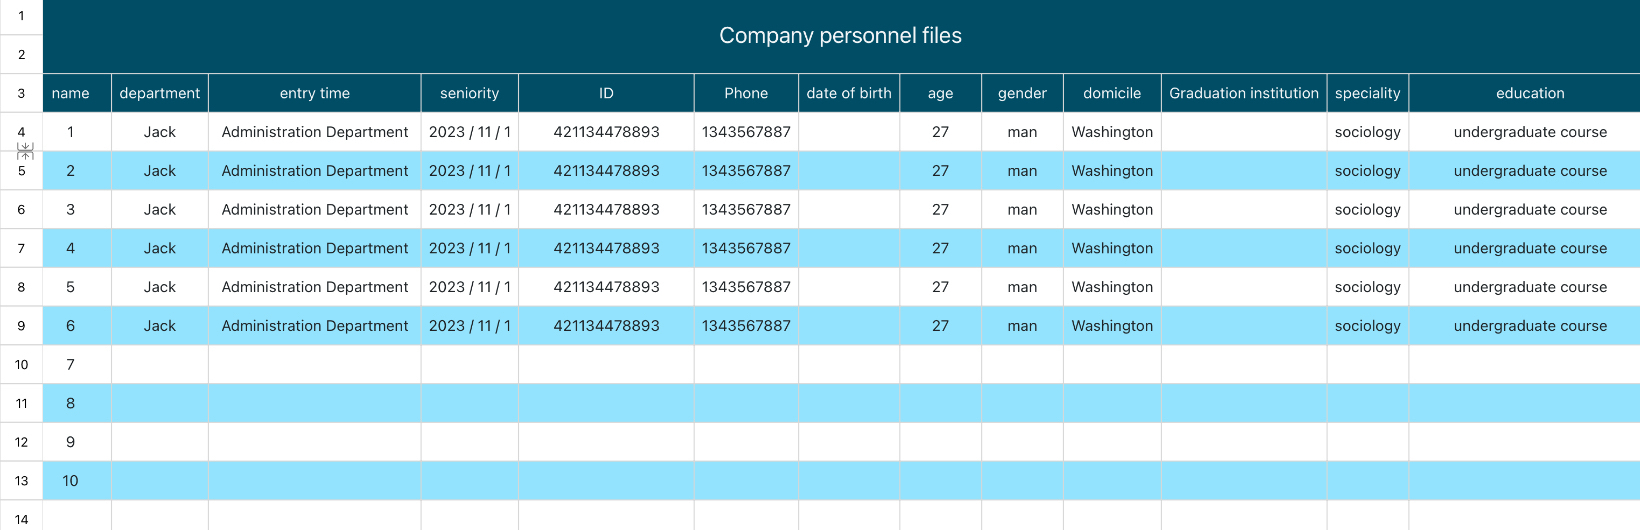Click the 'ID' header cell
This screenshot has height=530, width=1640.
coord(606,93)
